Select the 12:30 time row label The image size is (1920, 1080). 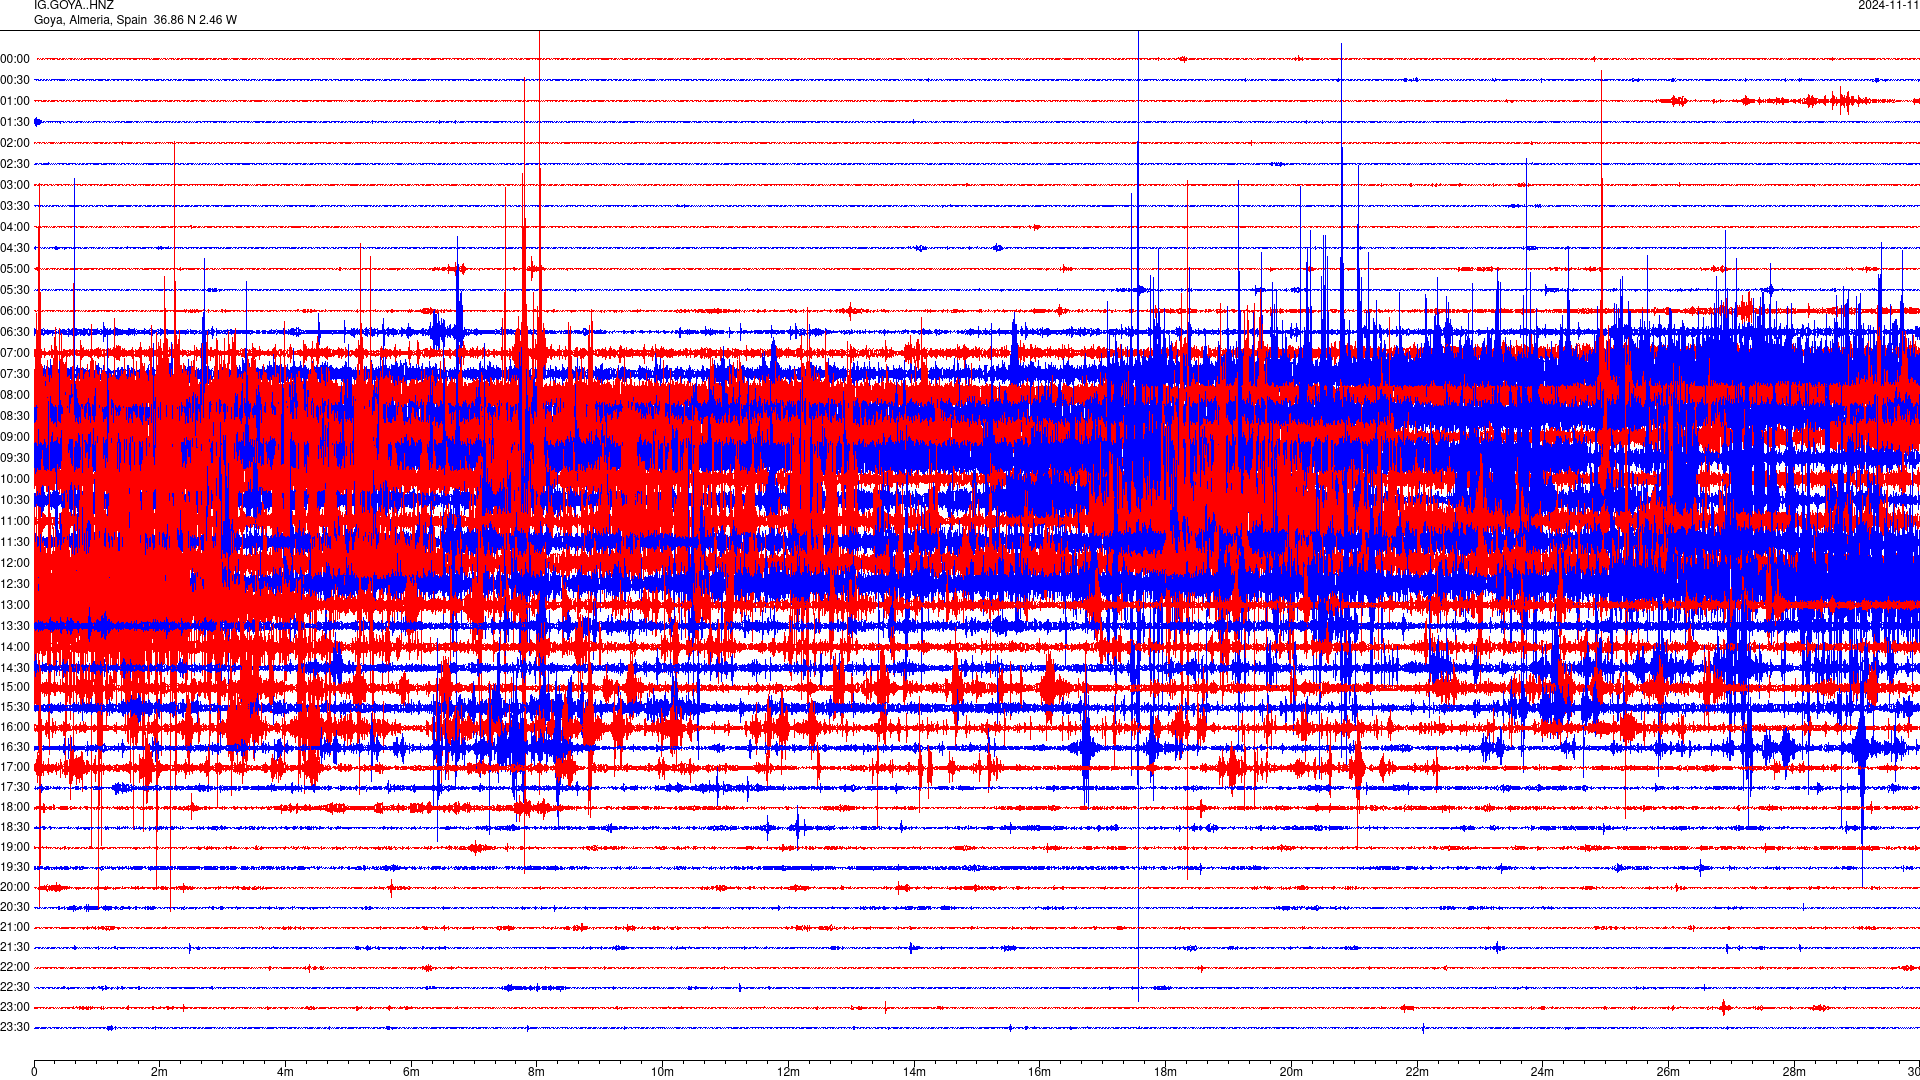click(x=15, y=584)
